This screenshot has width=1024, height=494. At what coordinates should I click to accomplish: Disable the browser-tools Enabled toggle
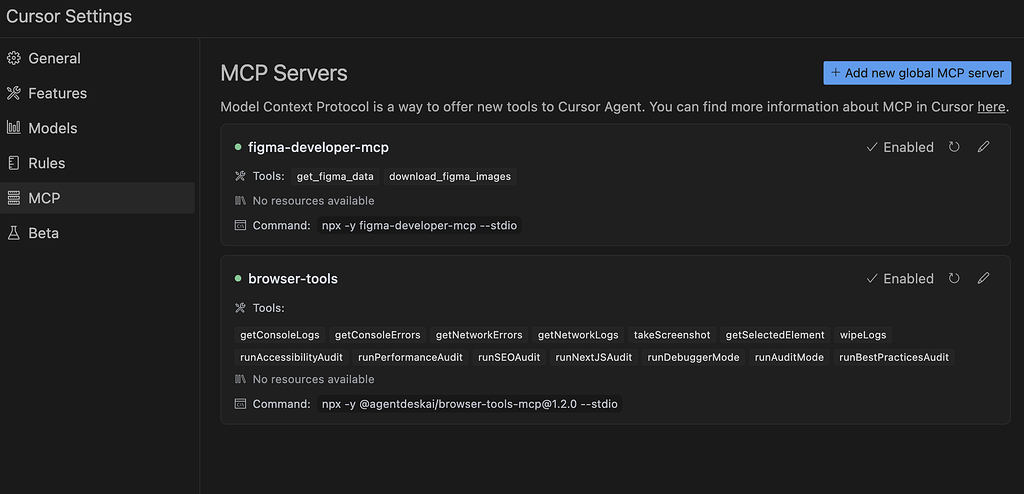coord(899,279)
